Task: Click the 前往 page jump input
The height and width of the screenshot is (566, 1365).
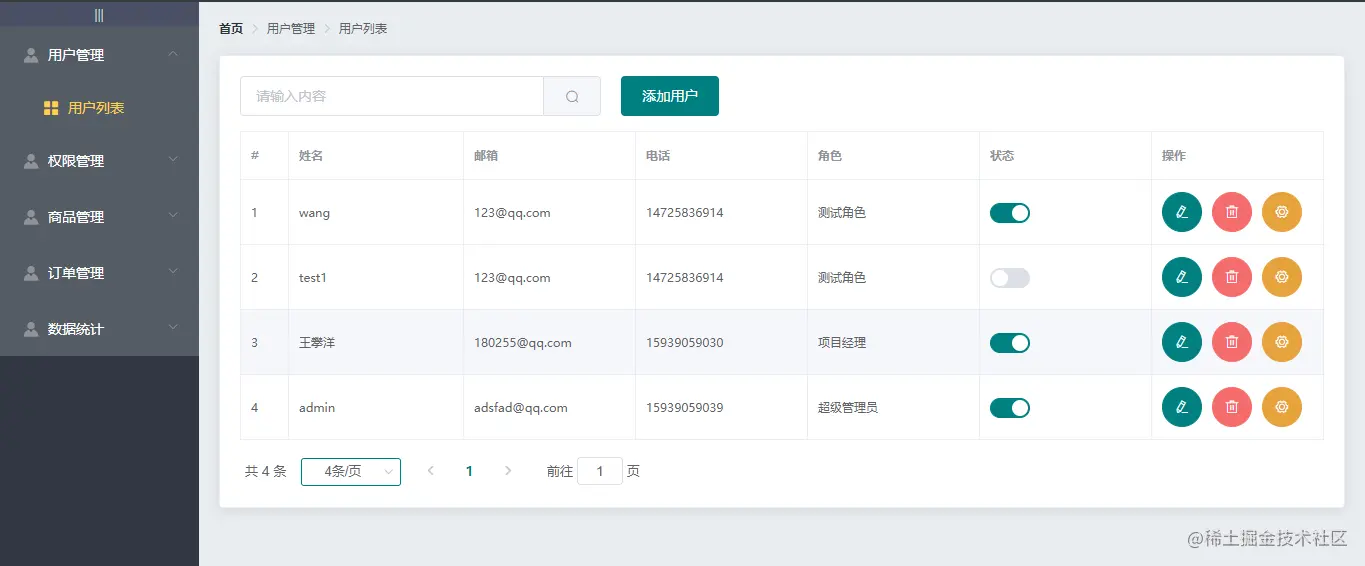Action: pyautogui.click(x=600, y=471)
